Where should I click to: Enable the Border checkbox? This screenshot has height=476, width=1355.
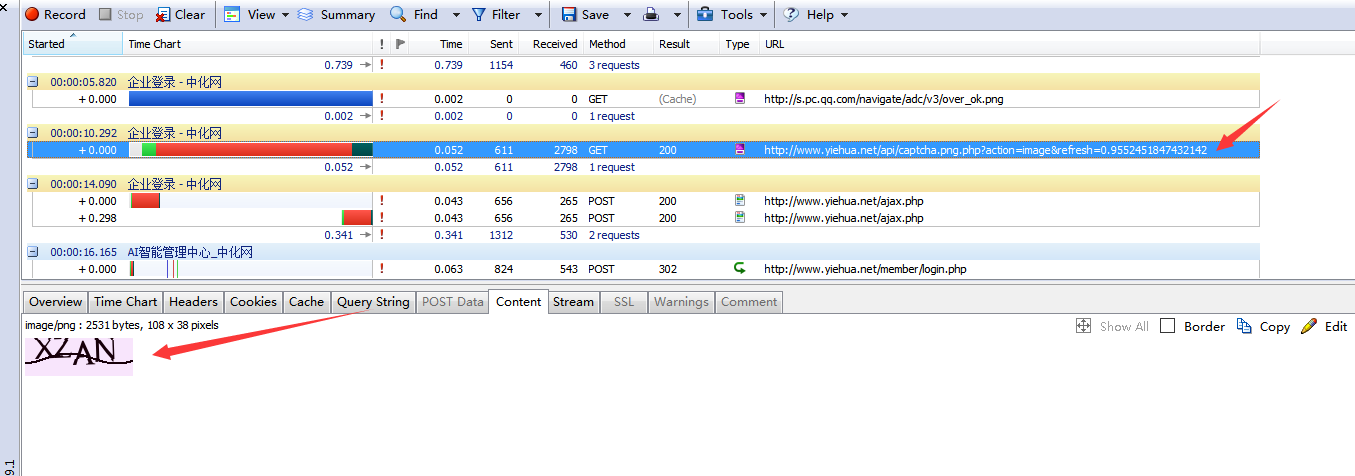[x=1167, y=327]
